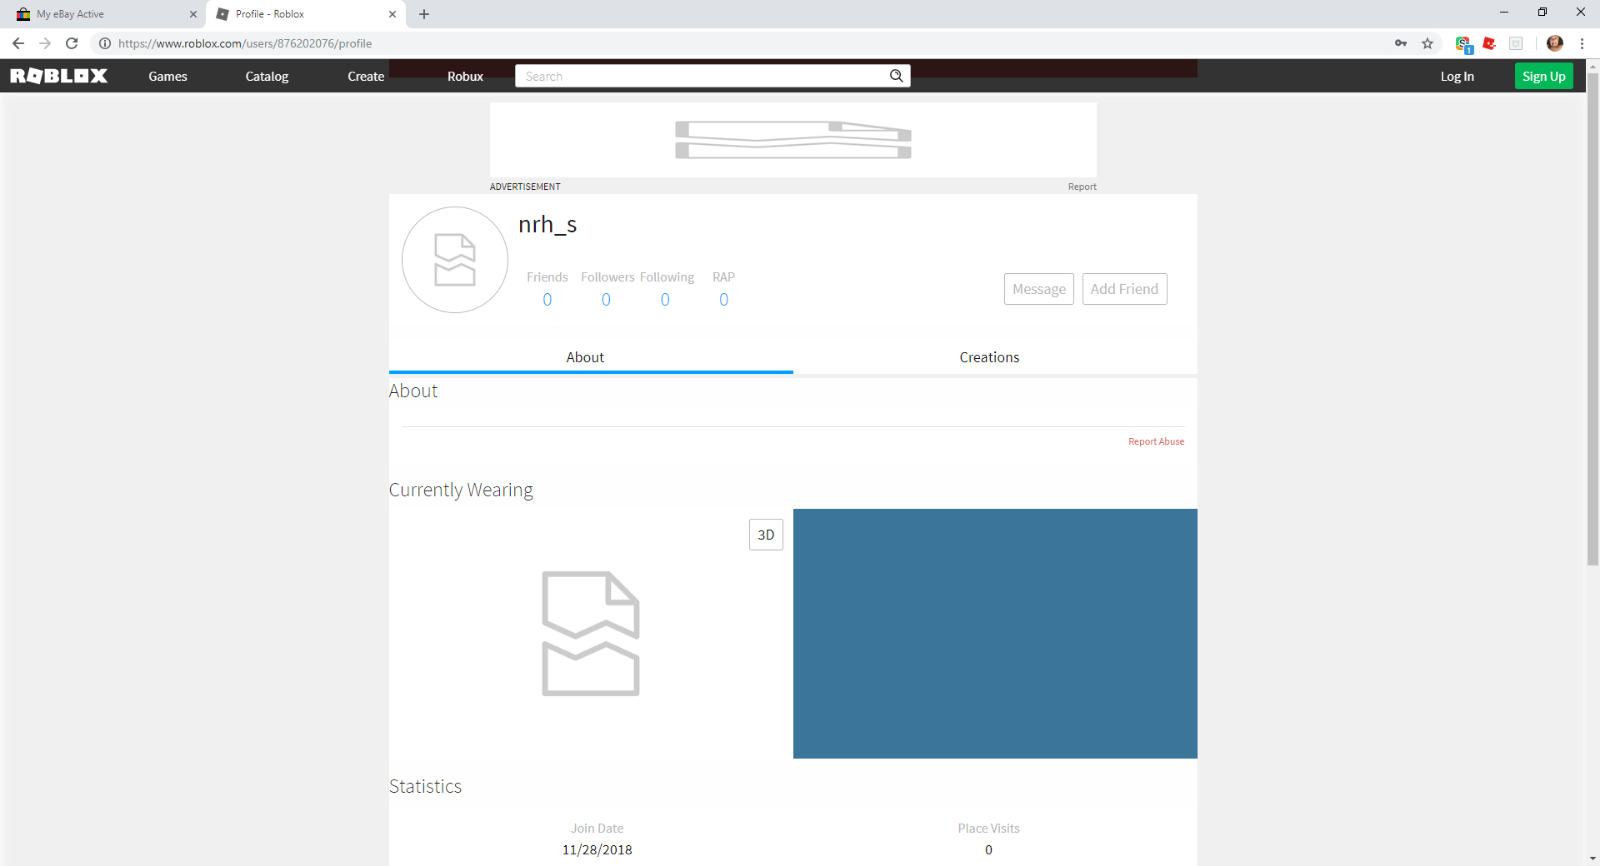View site information icon in address bar

pos(104,43)
